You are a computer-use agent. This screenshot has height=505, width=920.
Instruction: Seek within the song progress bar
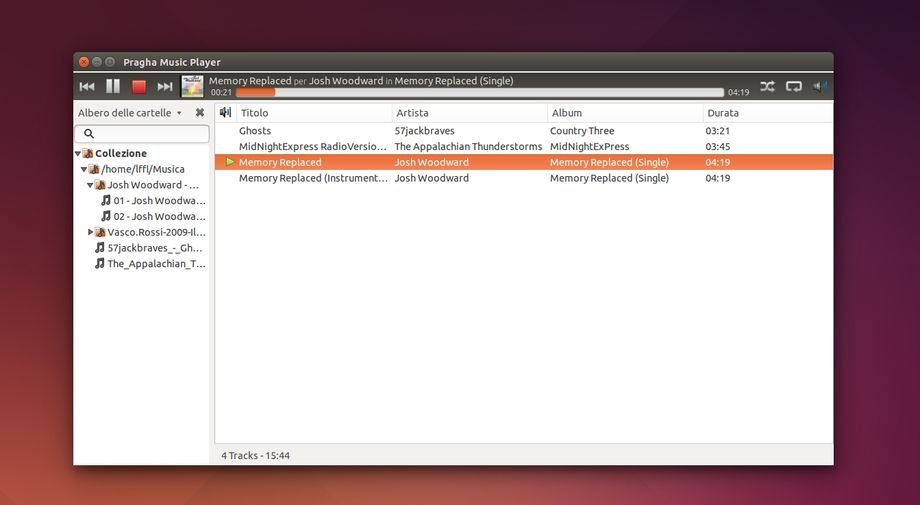point(480,92)
